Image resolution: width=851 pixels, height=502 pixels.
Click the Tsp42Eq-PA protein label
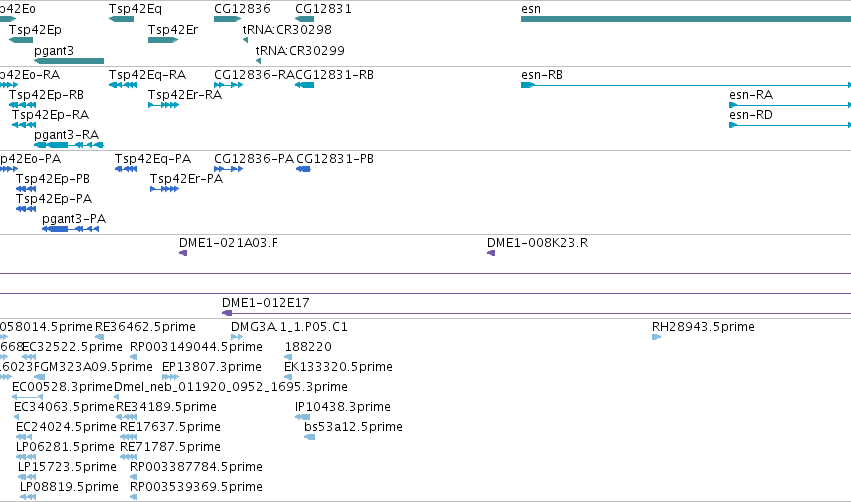click(x=153, y=158)
